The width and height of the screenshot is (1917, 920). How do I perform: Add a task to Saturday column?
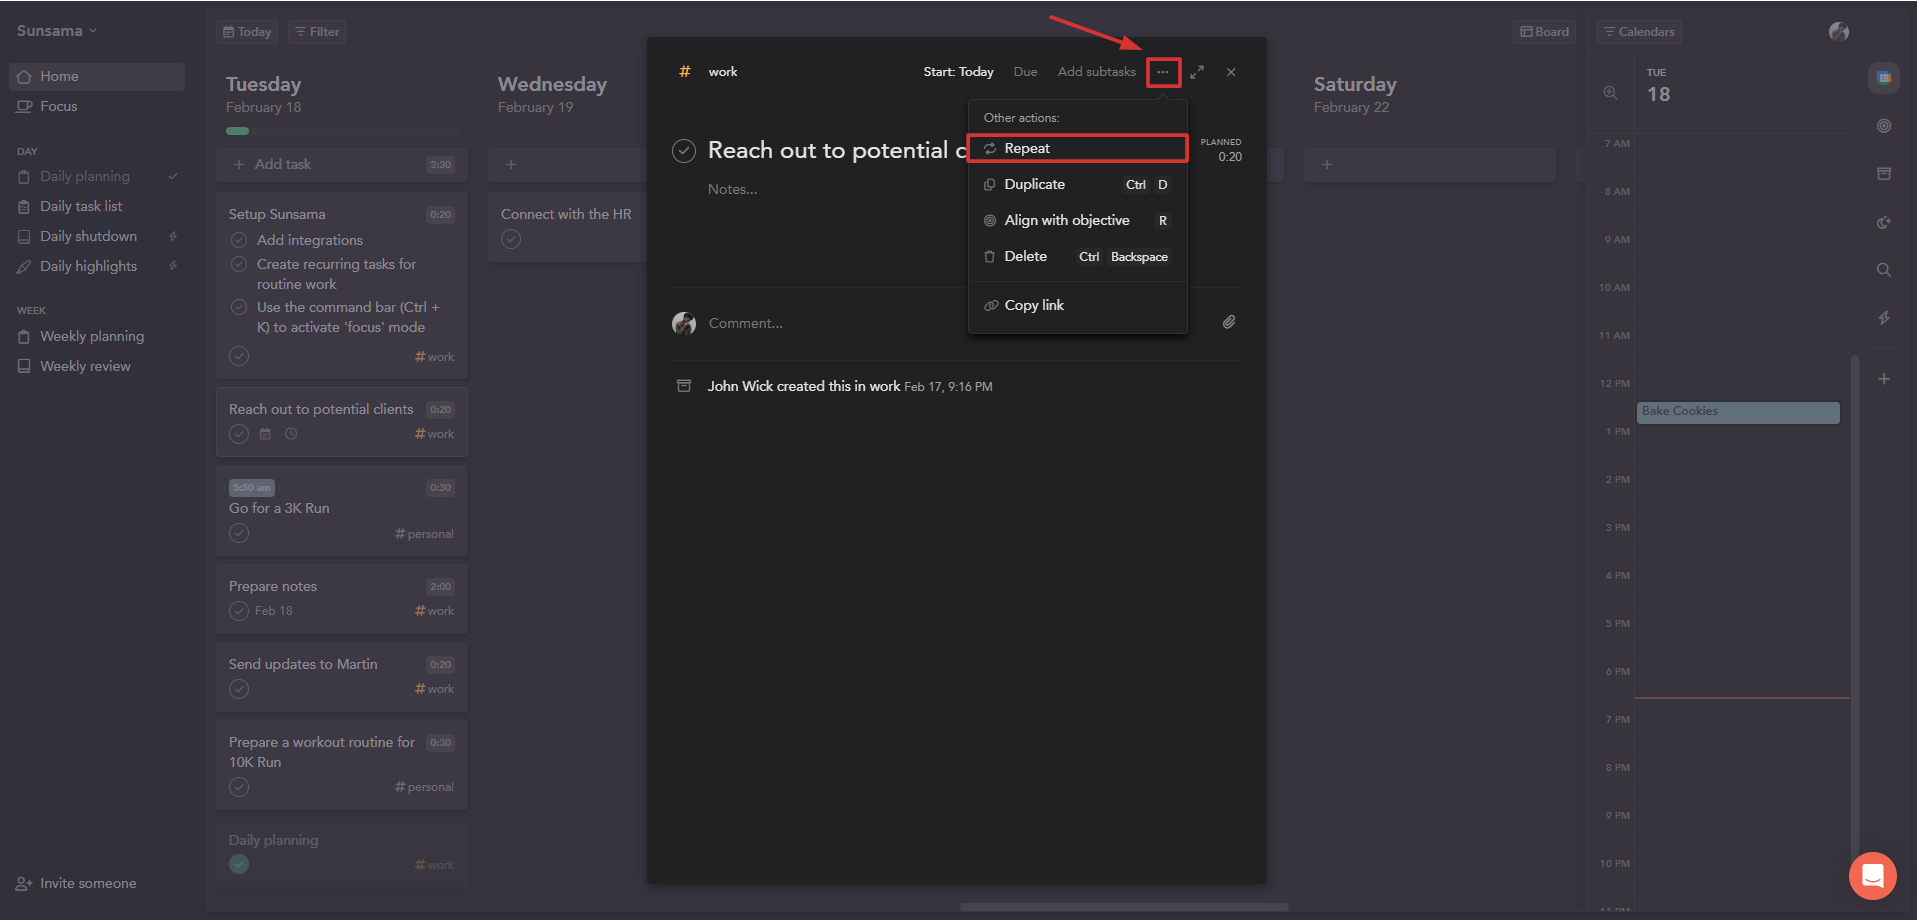1430,164
